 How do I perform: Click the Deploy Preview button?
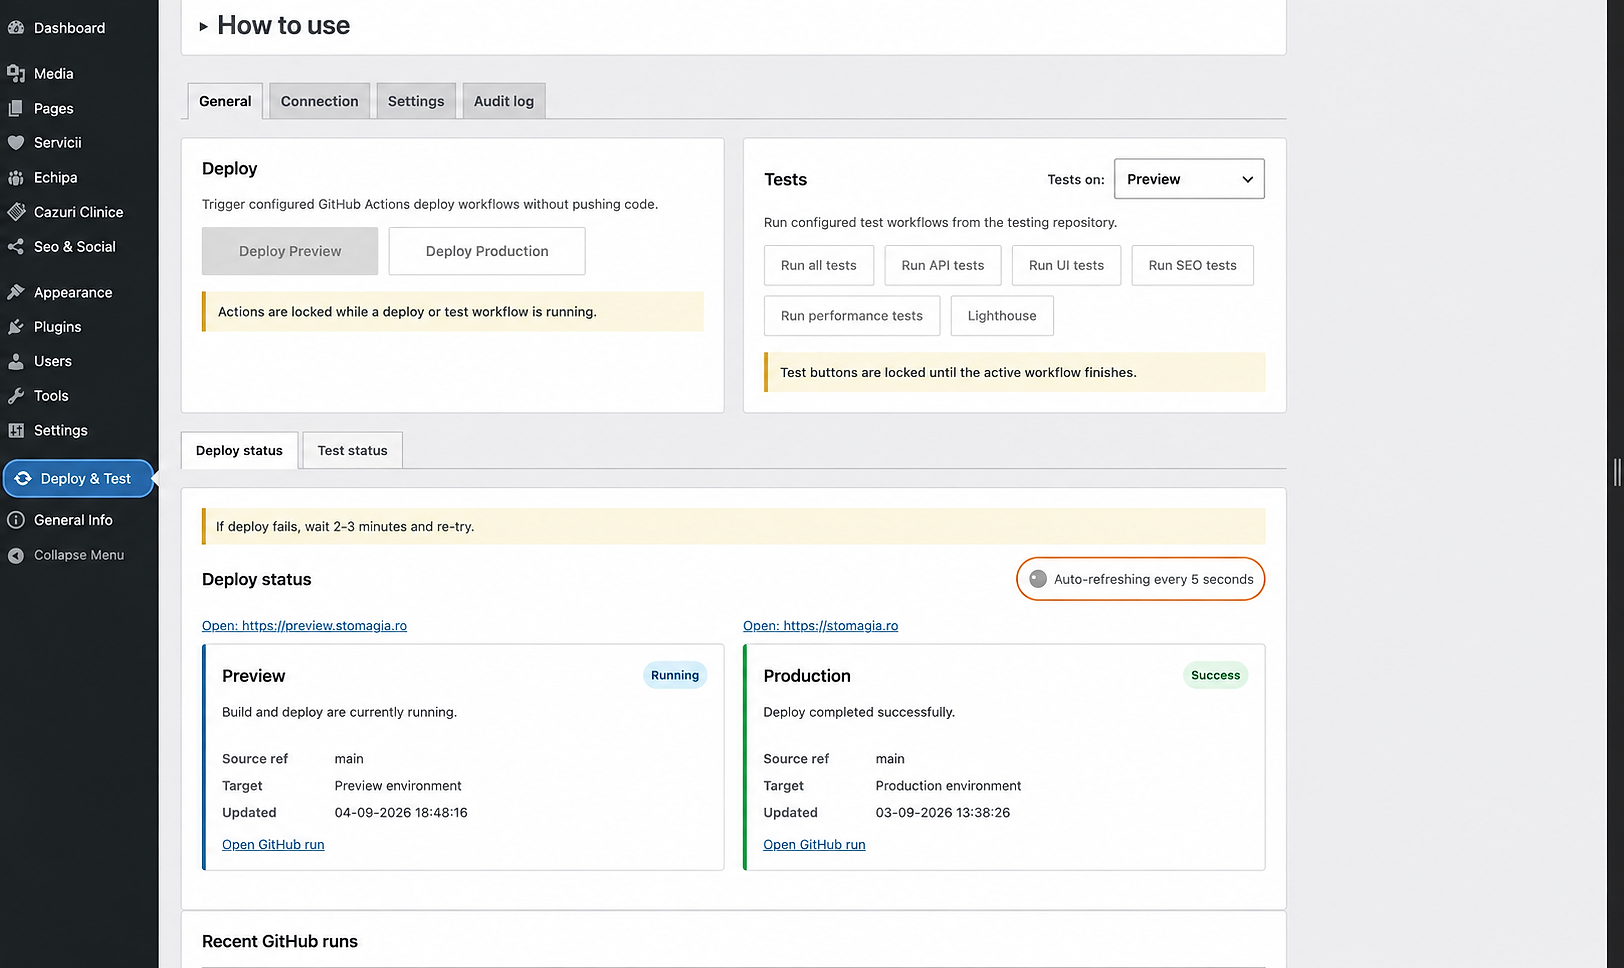tap(290, 251)
